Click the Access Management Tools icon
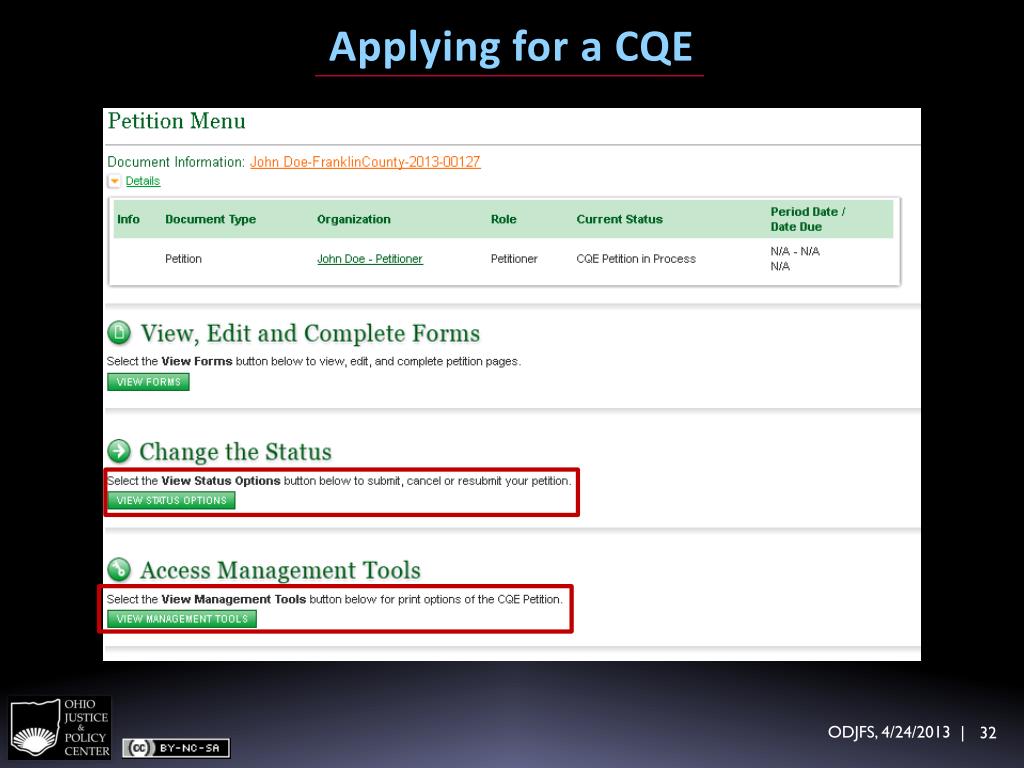1024x768 pixels. [x=119, y=569]
